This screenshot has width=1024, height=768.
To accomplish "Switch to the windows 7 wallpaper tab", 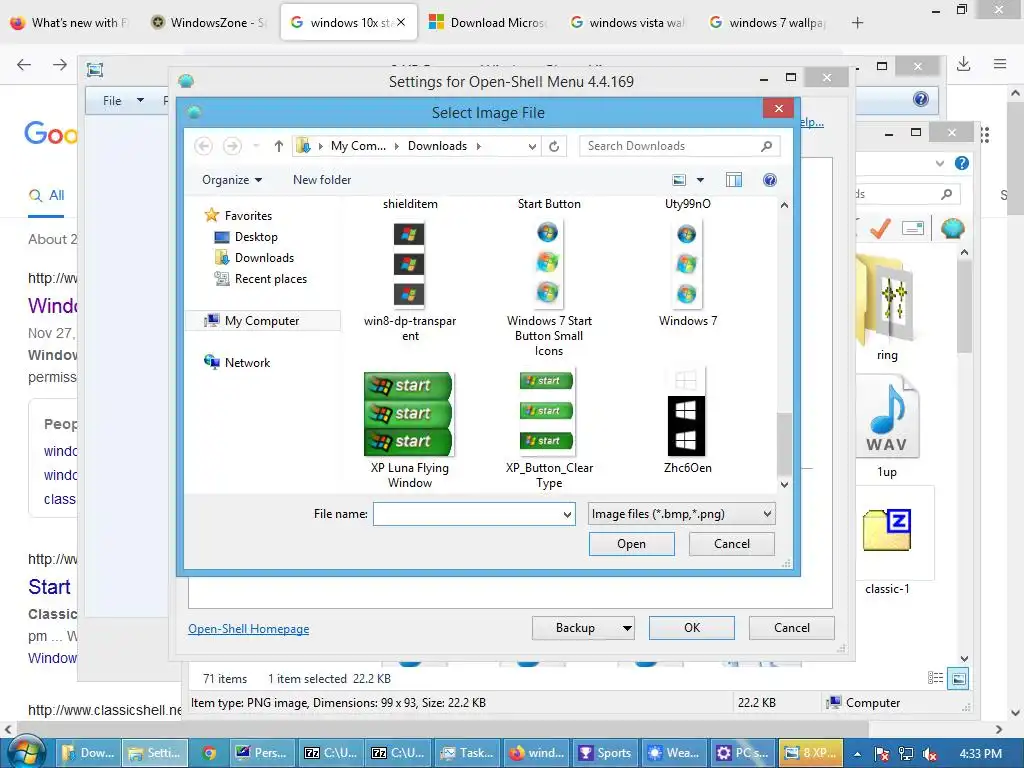I will pos(769,22).
